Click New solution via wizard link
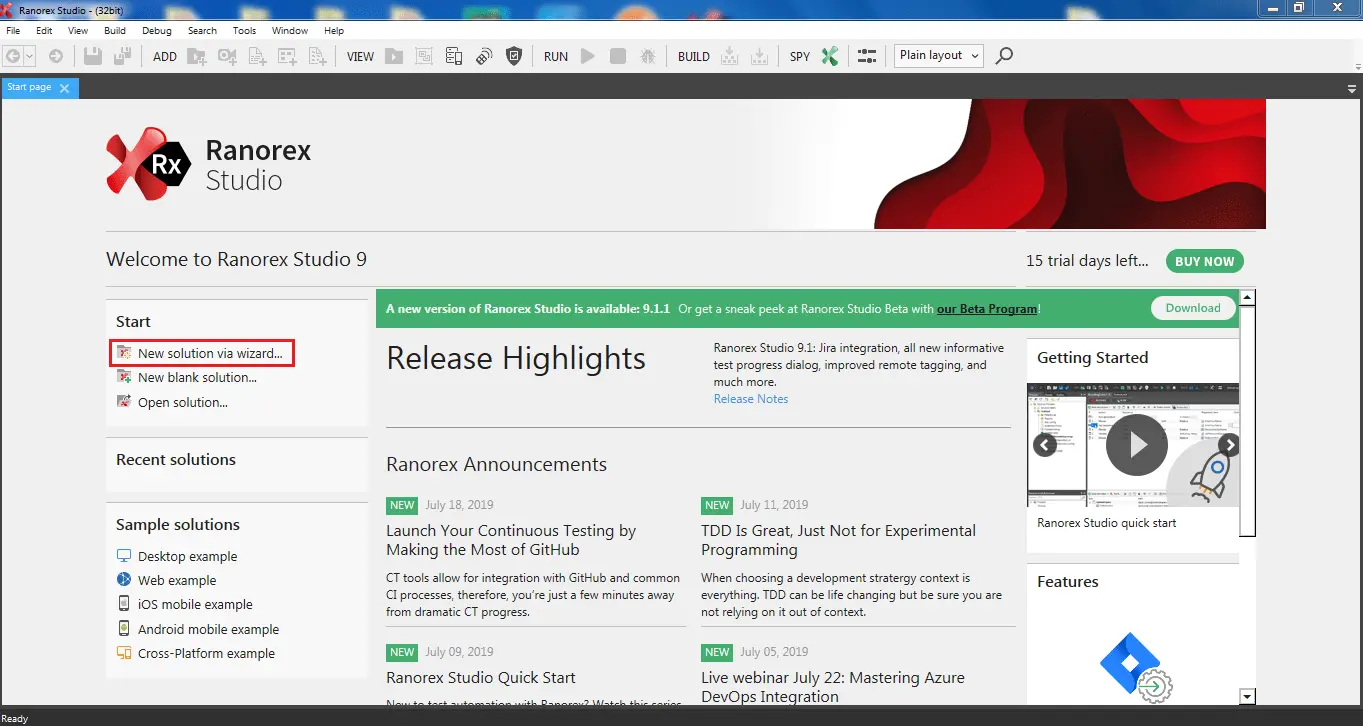Image resolution: width=1363 pixels, height=726 pixels. click(x=210, y=353)
